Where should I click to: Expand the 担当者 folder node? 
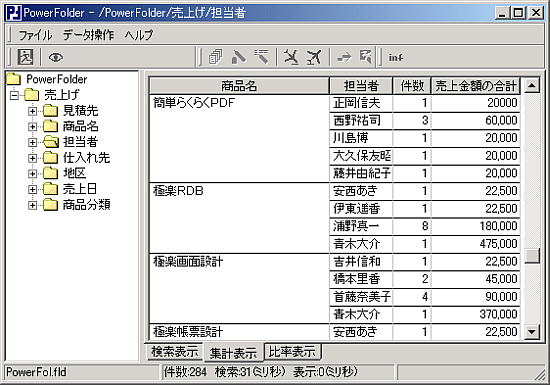pos(32,142)
